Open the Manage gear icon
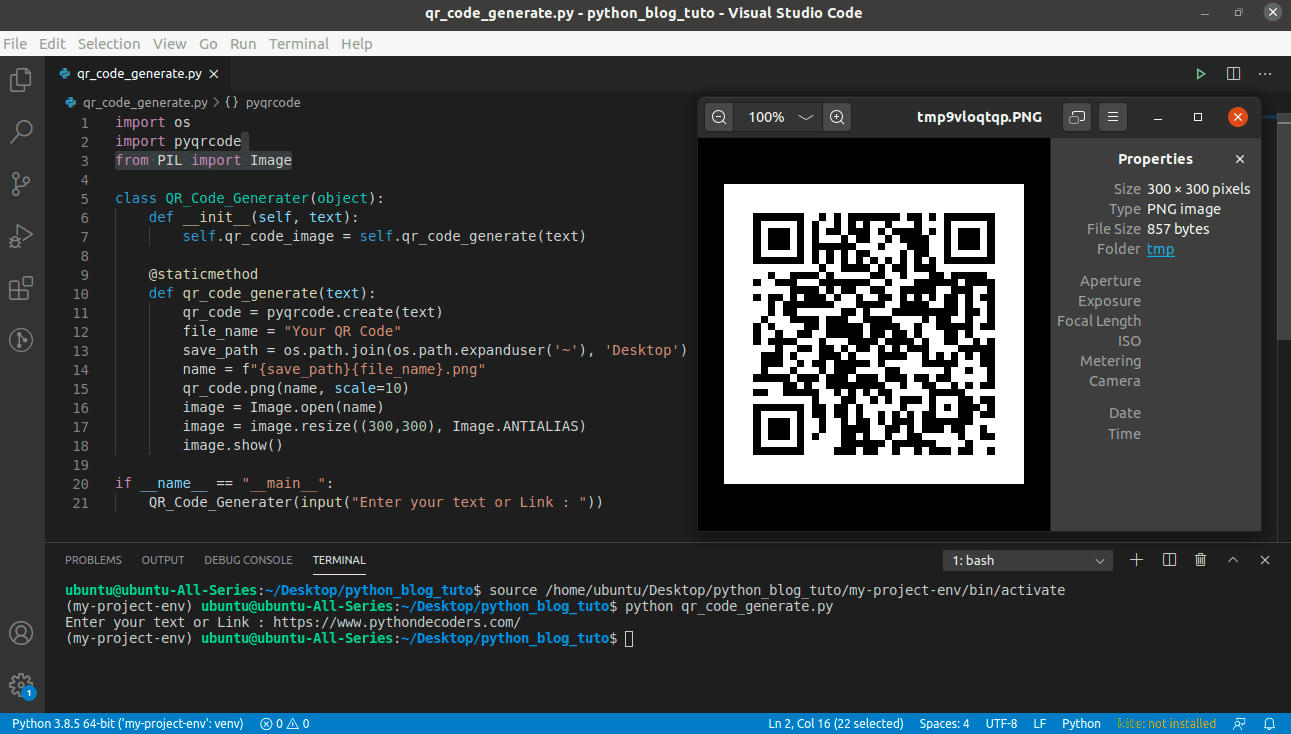This screenshot has height=734, width=1291. [21, 685]
